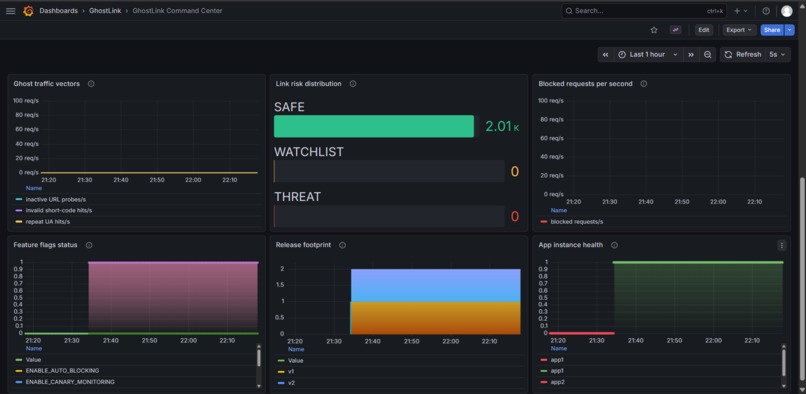Shift time range forward

click(691, 55)
